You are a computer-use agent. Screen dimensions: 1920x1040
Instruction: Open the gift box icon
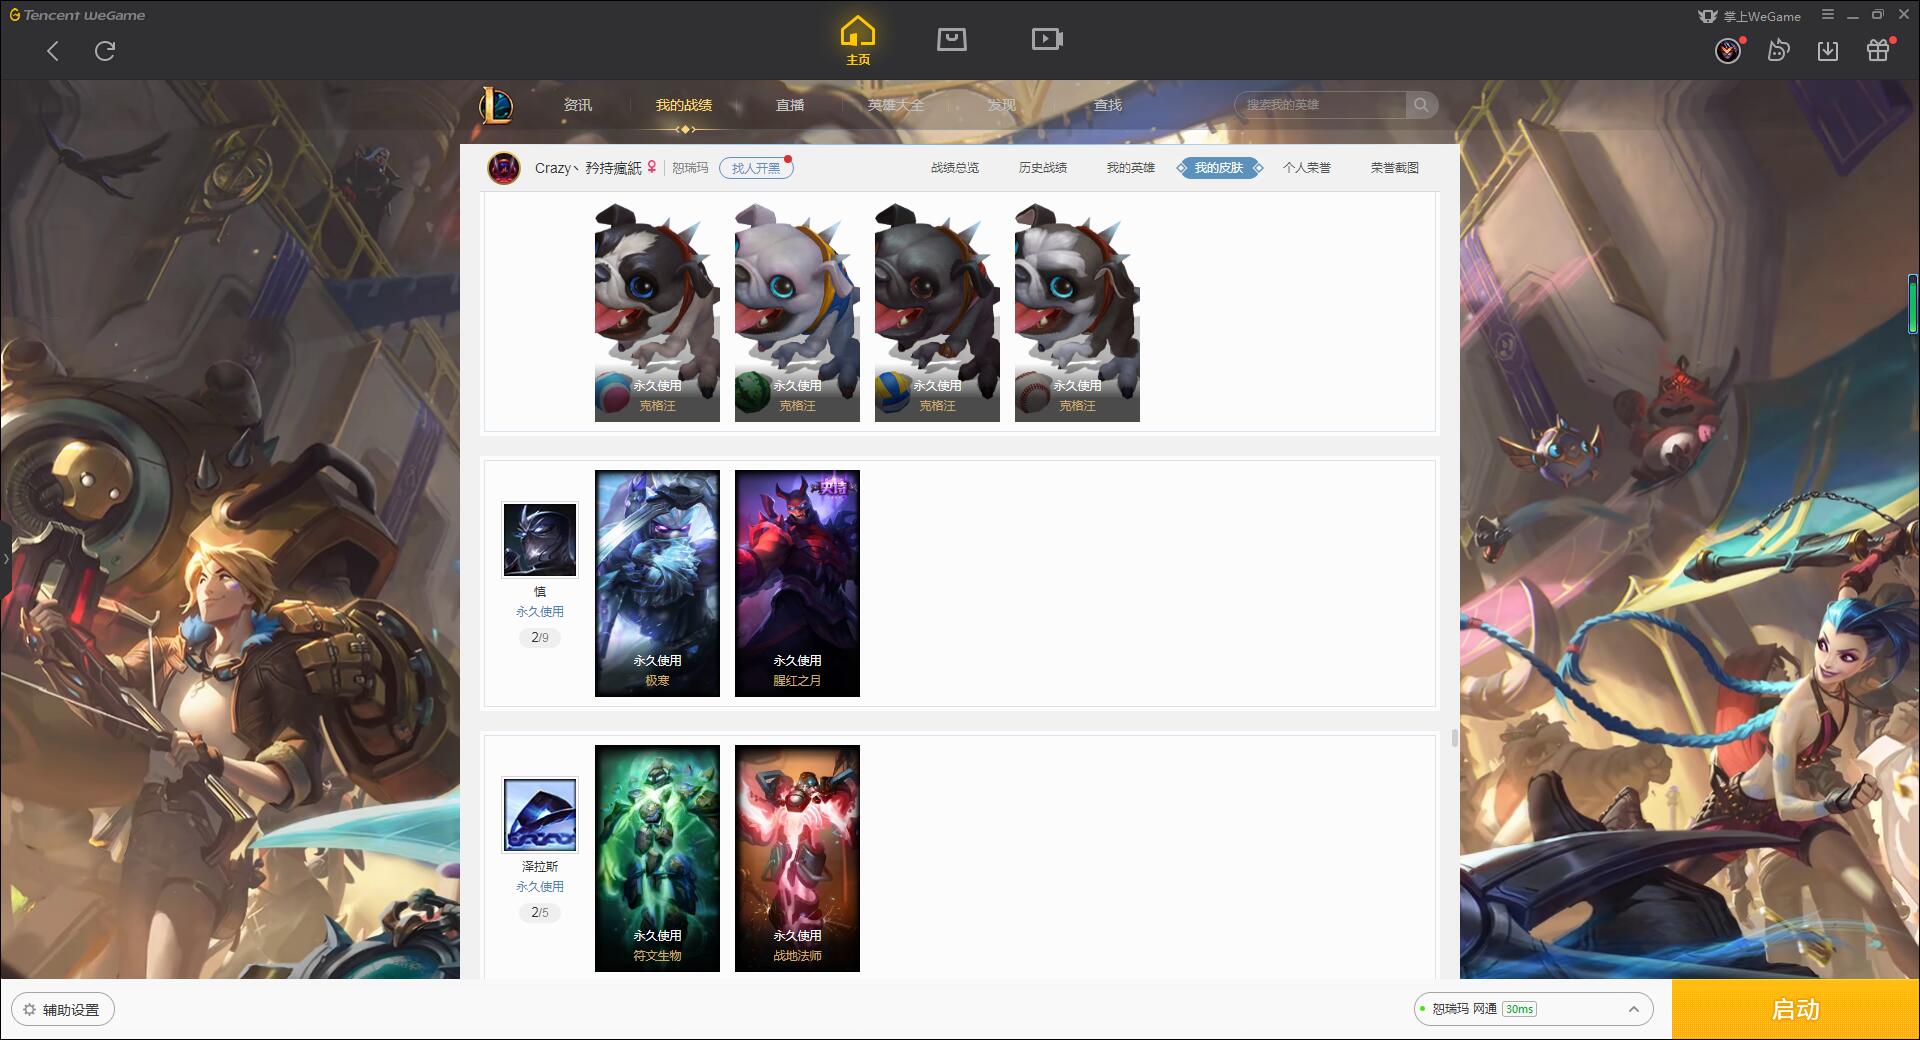point(1878,50)
